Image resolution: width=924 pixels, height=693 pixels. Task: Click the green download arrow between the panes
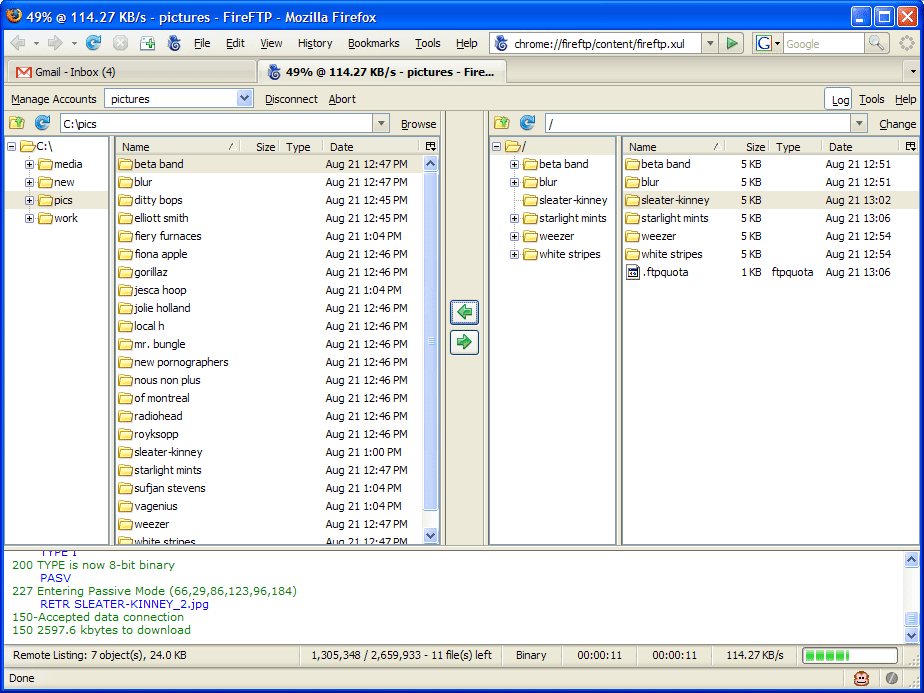pyautogui.click(x=464, y=312)
